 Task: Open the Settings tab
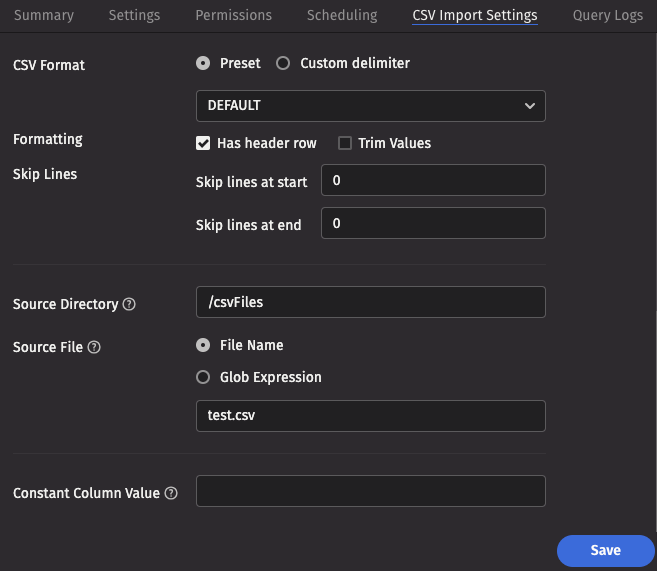pos(134,15)
